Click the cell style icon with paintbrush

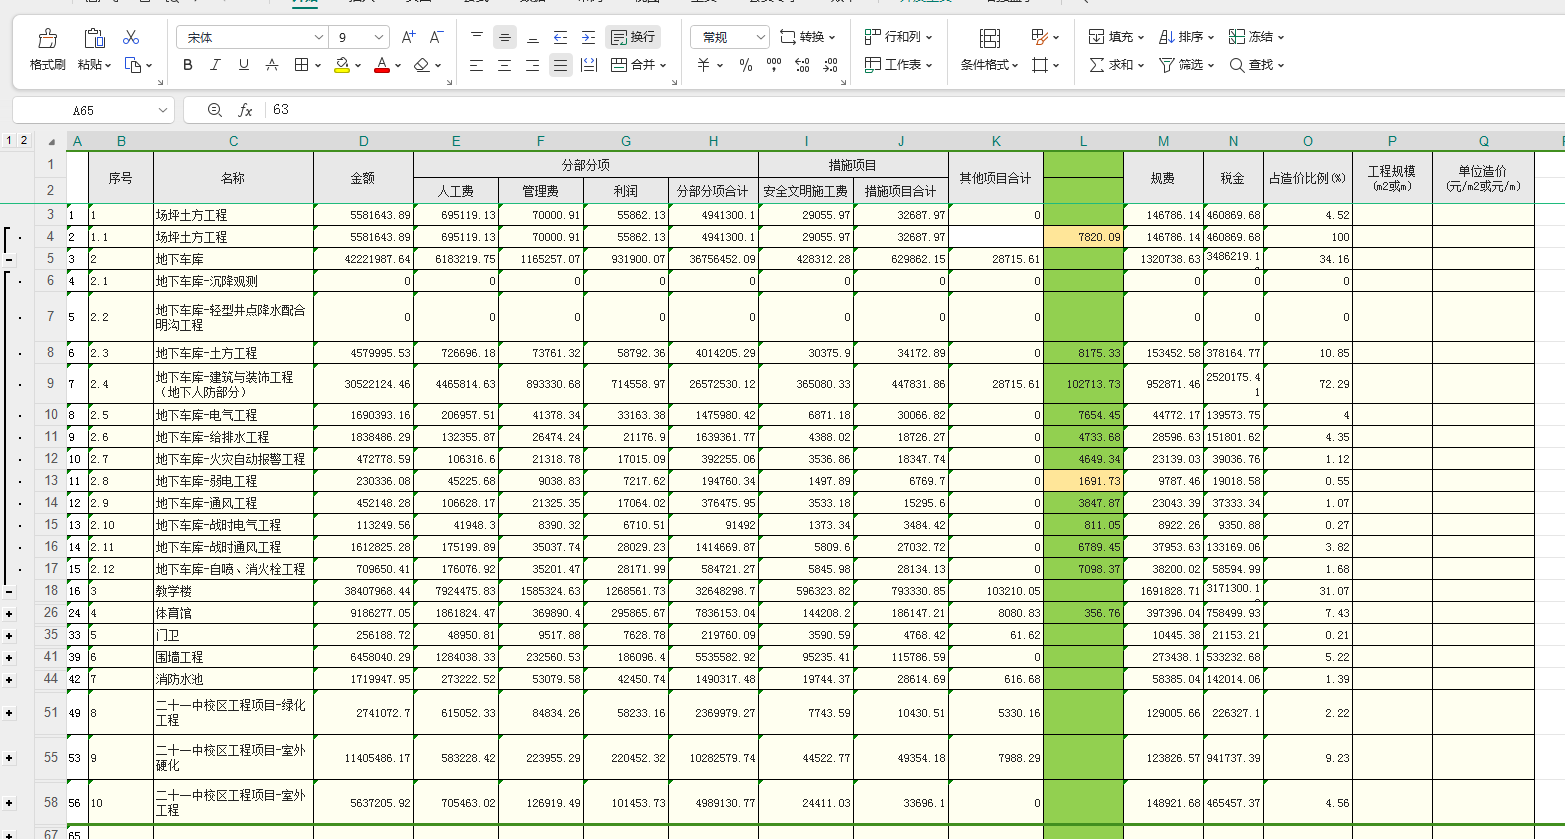1040,37
